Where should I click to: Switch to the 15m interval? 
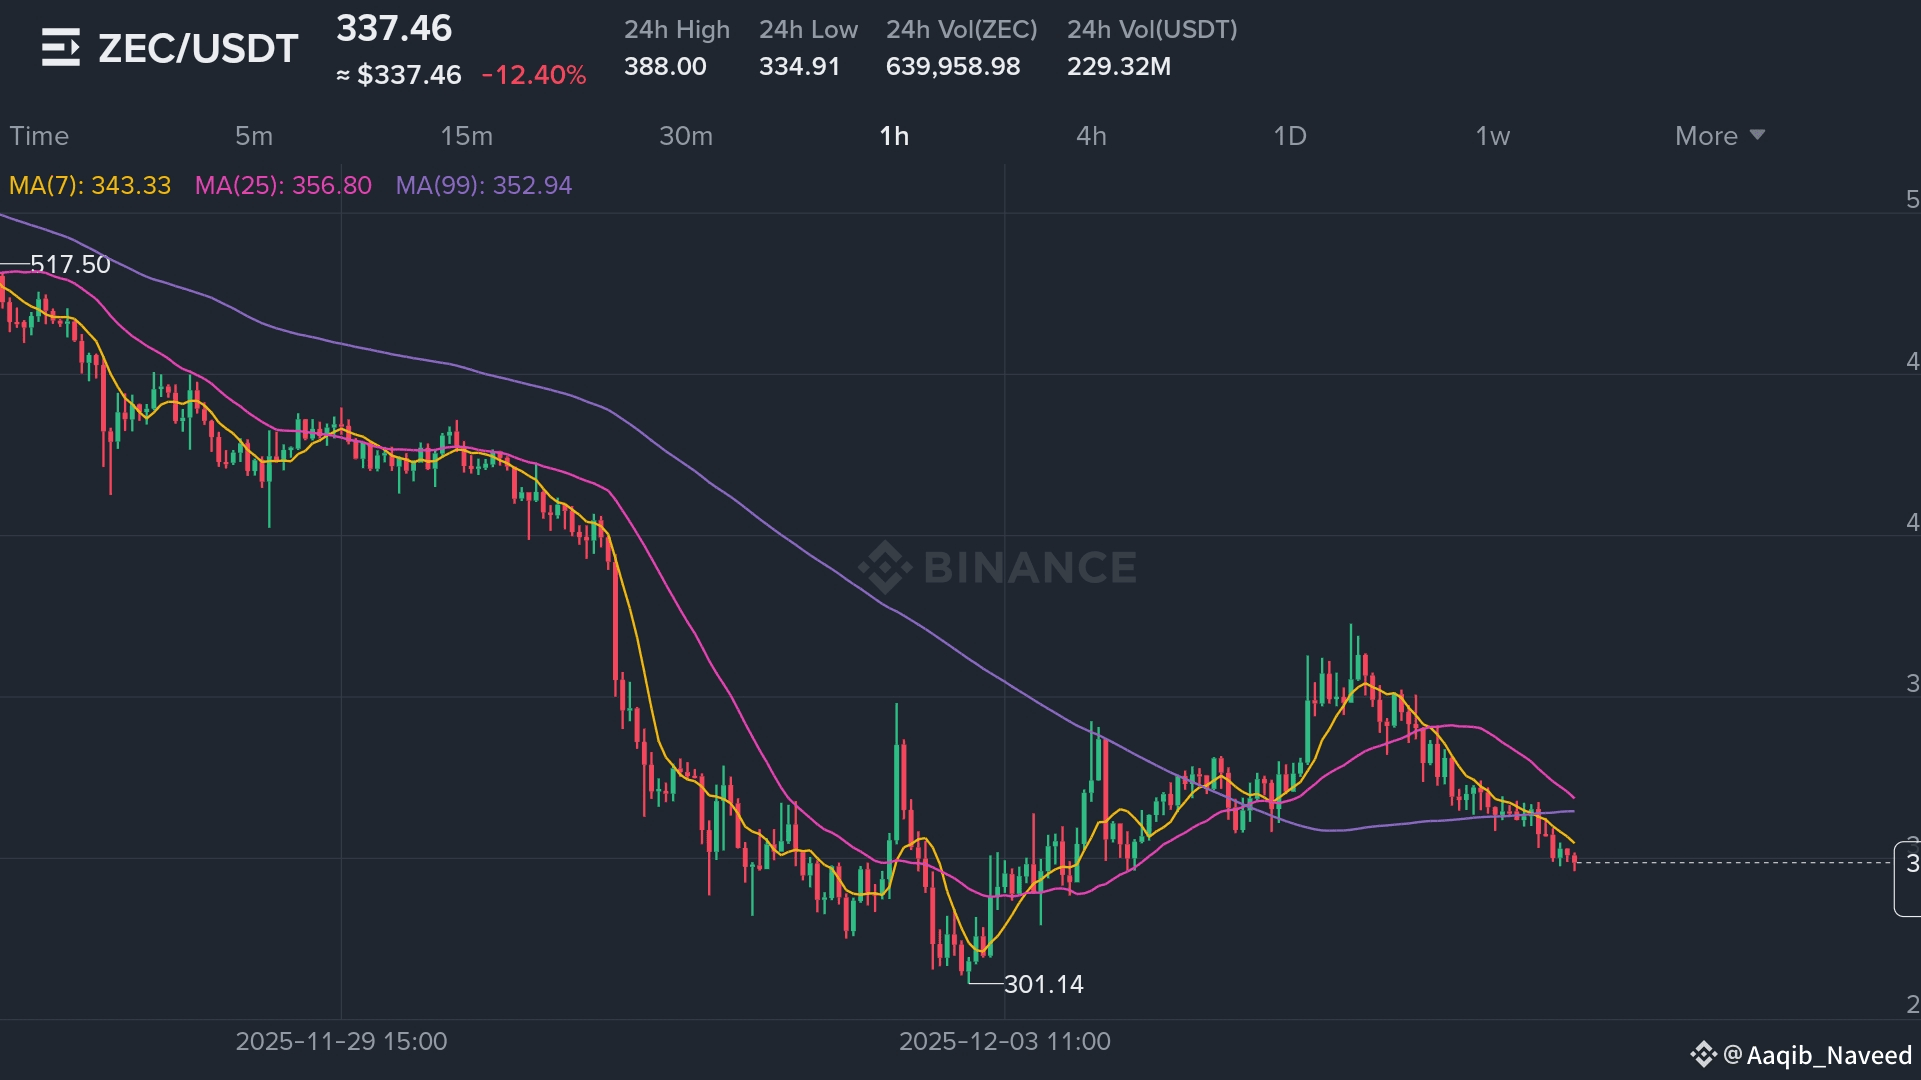point(467,136)
